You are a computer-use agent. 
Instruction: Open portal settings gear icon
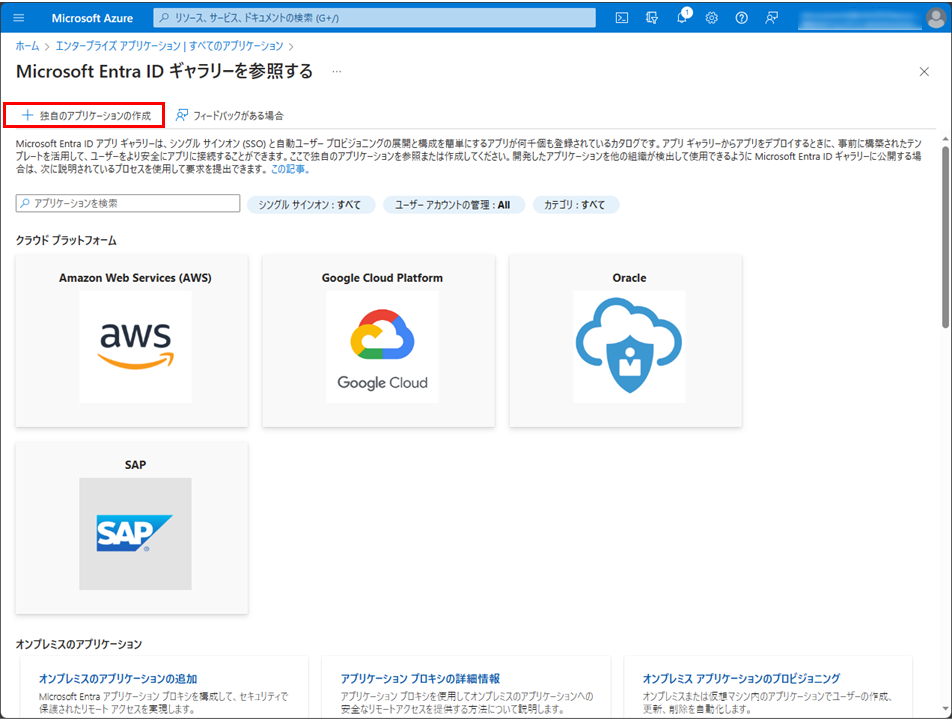coord(712,18)
